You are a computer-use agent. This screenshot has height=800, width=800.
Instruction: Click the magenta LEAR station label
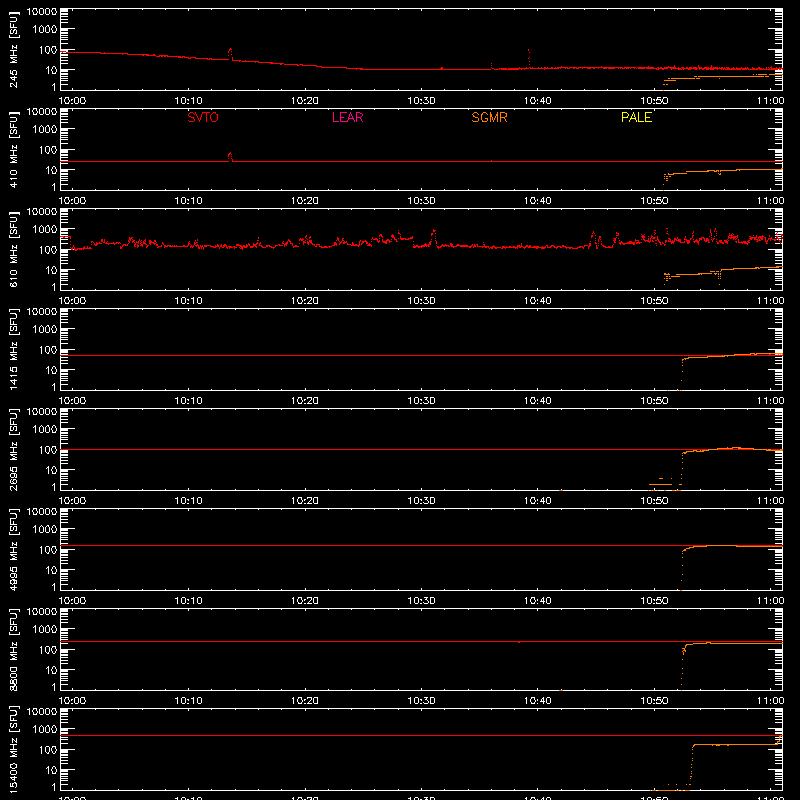point(347,117)
